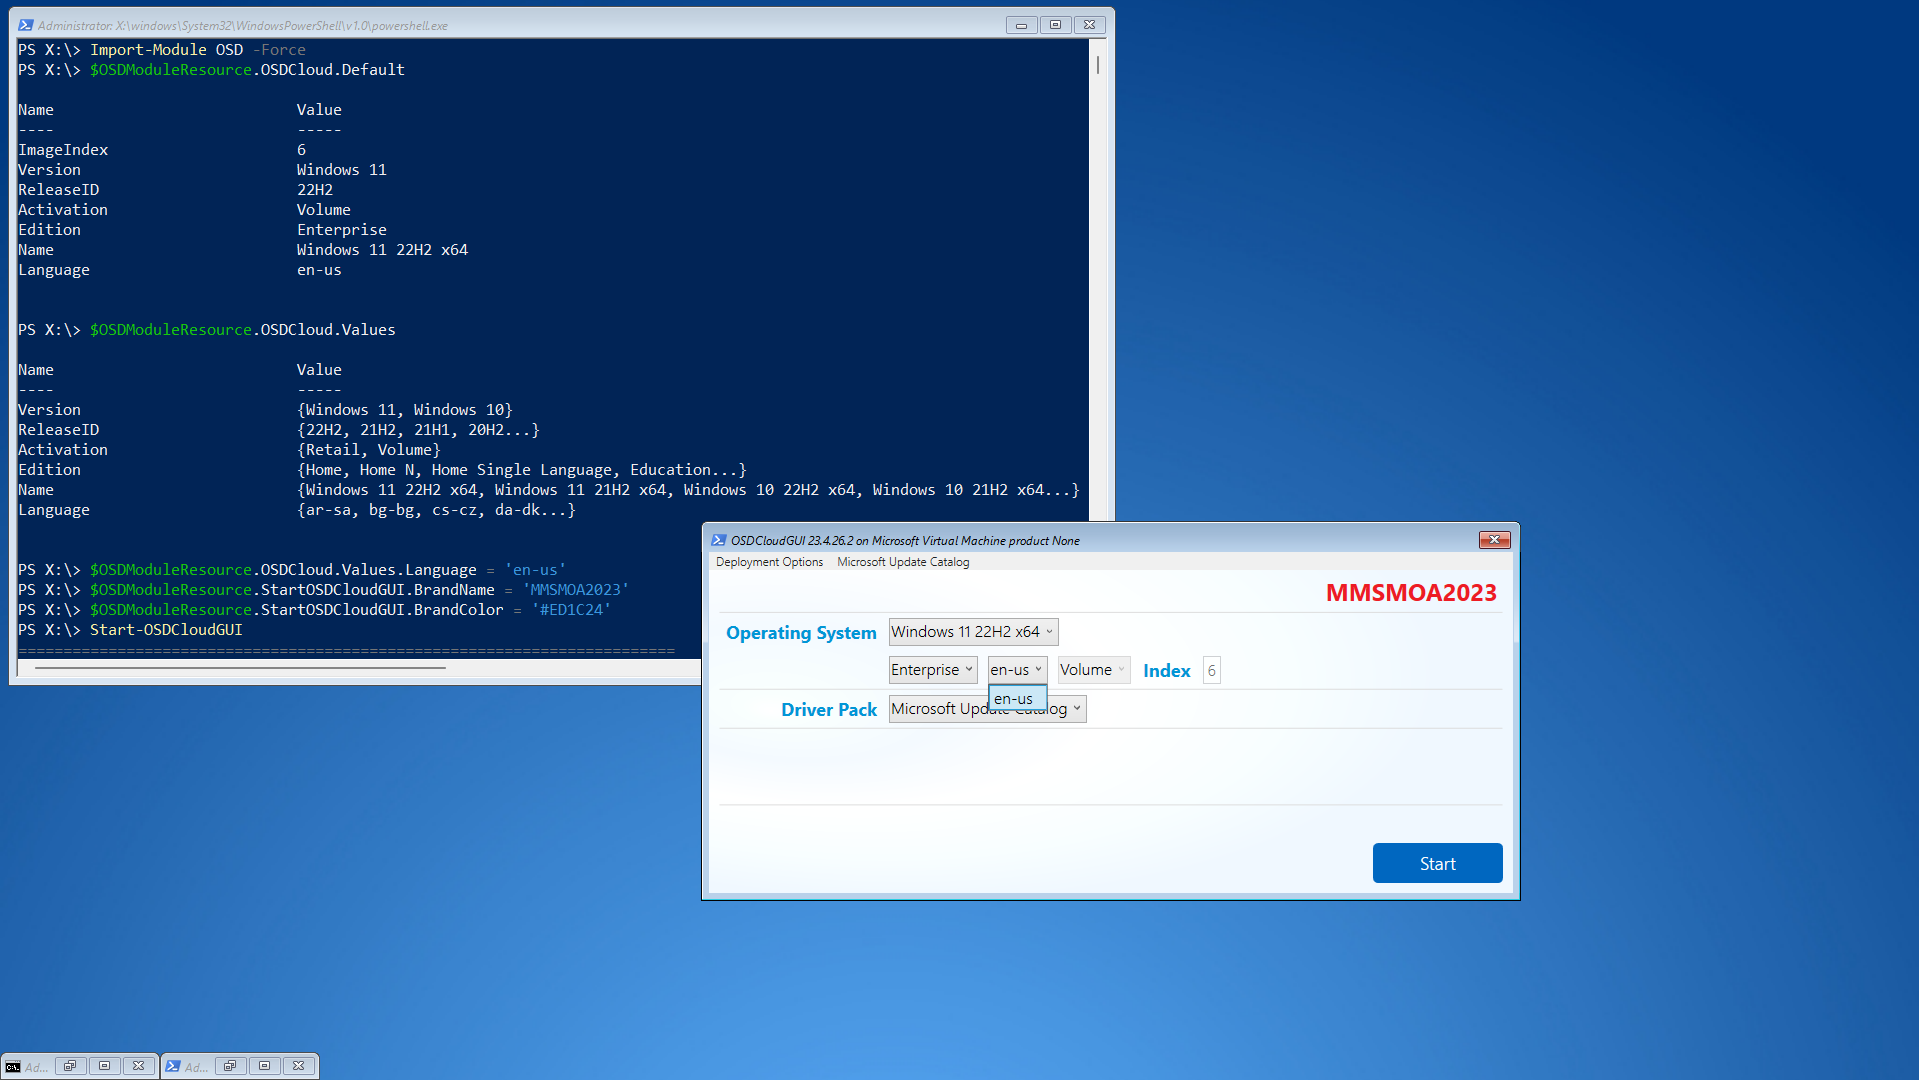Click the OSDCloudGUI window title bar icon

pos(718,540)
